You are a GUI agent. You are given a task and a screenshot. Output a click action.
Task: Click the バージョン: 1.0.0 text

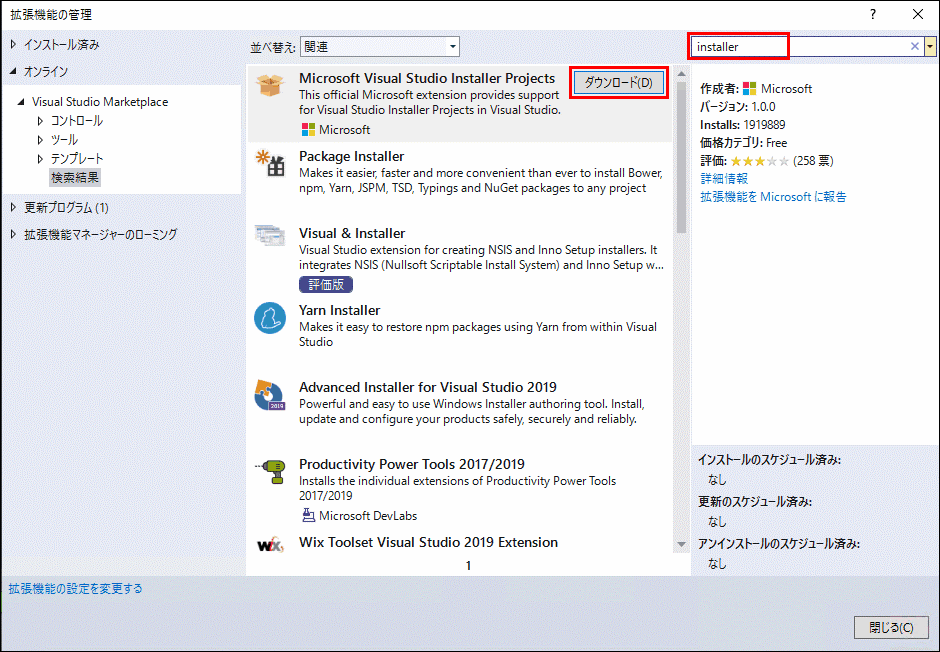(737, 107)
